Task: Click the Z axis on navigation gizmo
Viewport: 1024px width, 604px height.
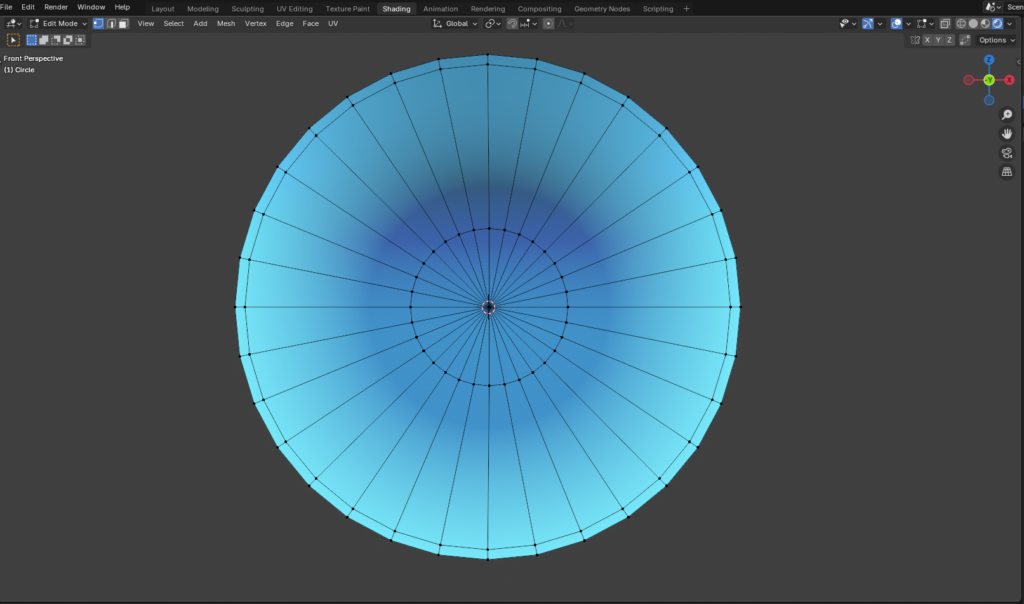Action: pyautogui.click(x=989, y=59)
